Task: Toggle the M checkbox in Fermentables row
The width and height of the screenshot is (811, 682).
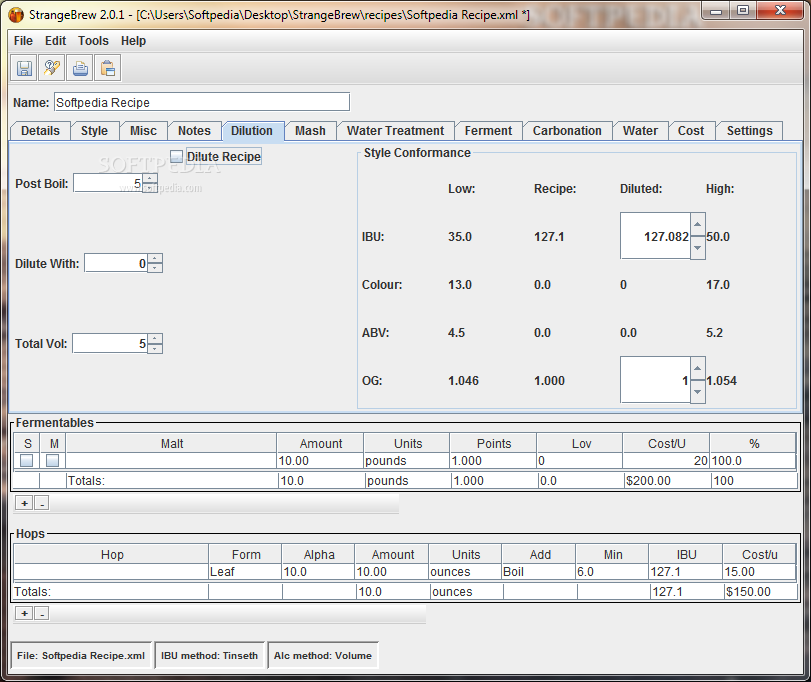Action: click(53, 460)
